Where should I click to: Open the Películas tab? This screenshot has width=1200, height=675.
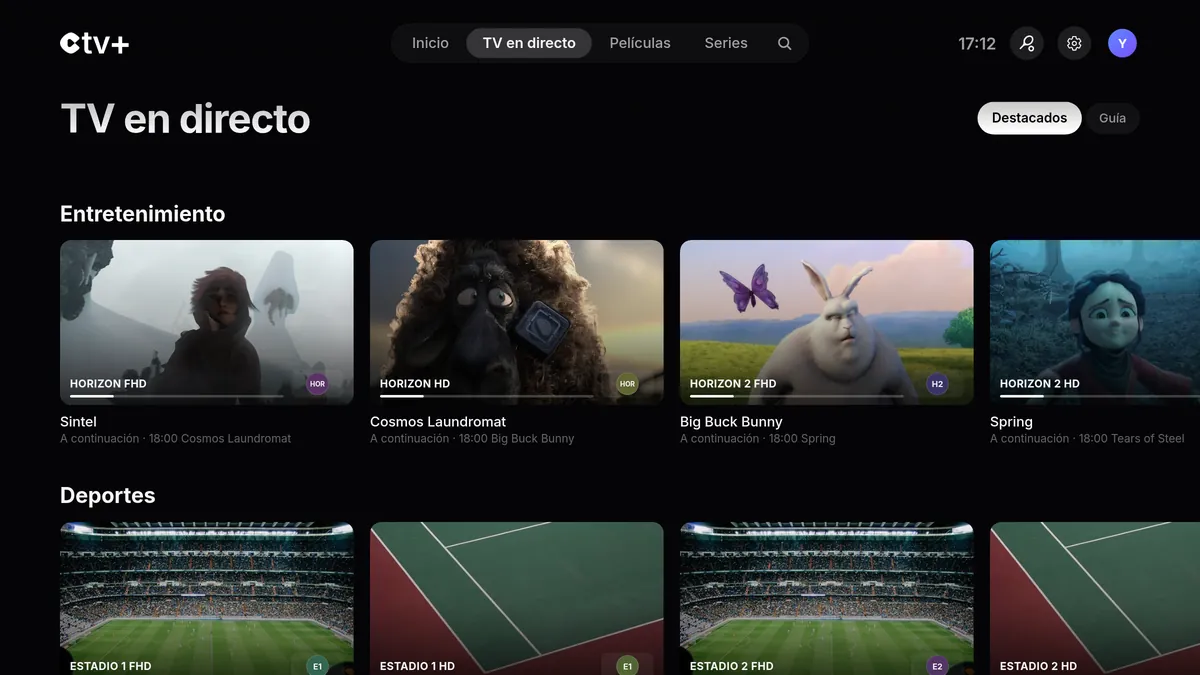pyautogui.click(x=640, y=43)
